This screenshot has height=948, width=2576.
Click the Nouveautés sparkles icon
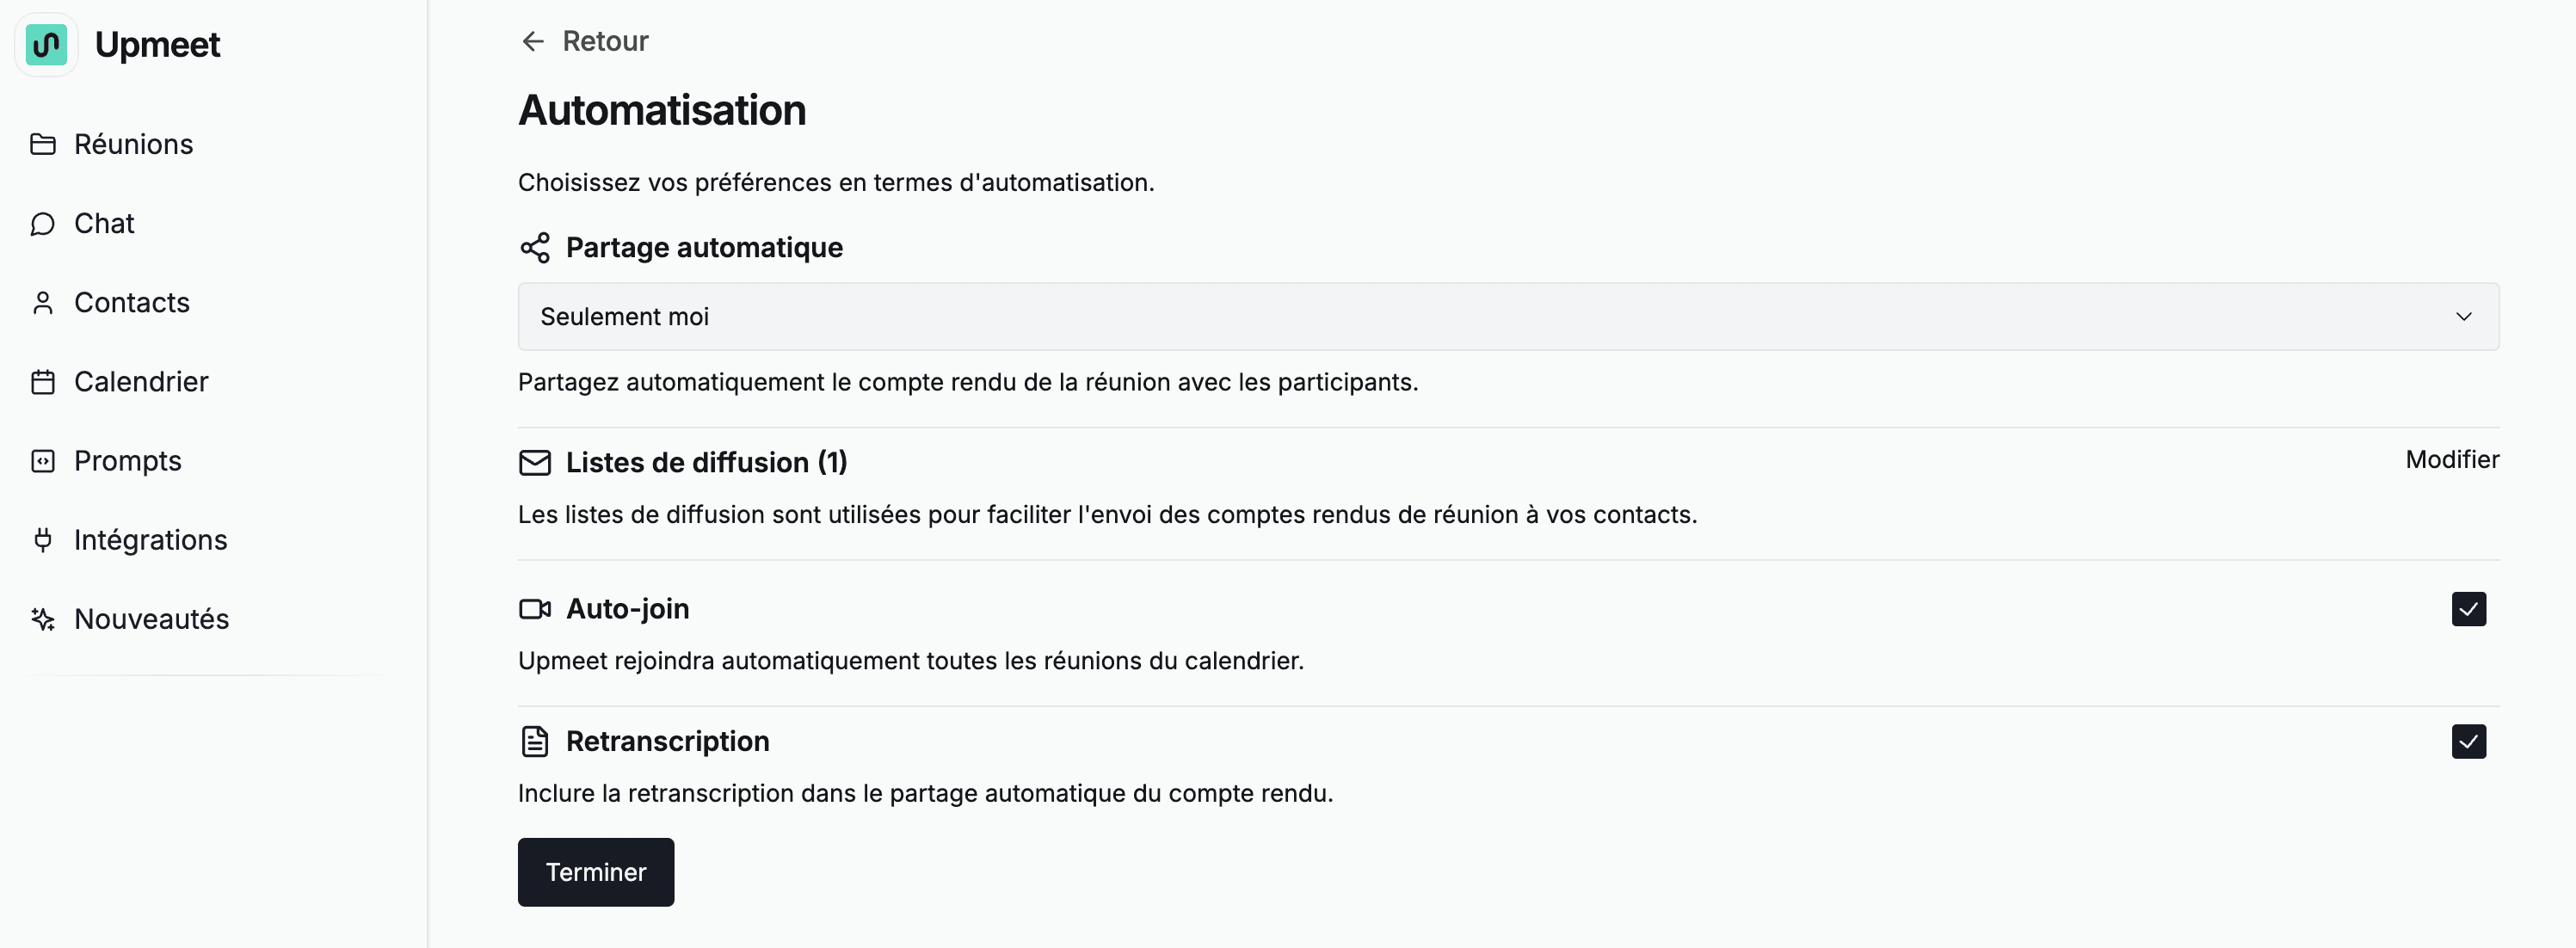pyautogui.click(x=43, y=619)
